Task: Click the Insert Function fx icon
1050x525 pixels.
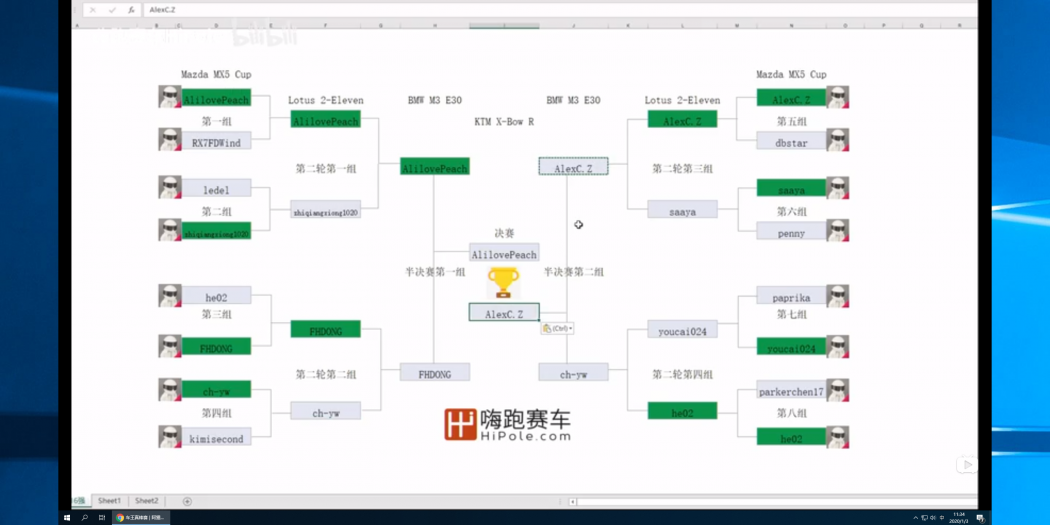Action: click(x=131, y=10)
